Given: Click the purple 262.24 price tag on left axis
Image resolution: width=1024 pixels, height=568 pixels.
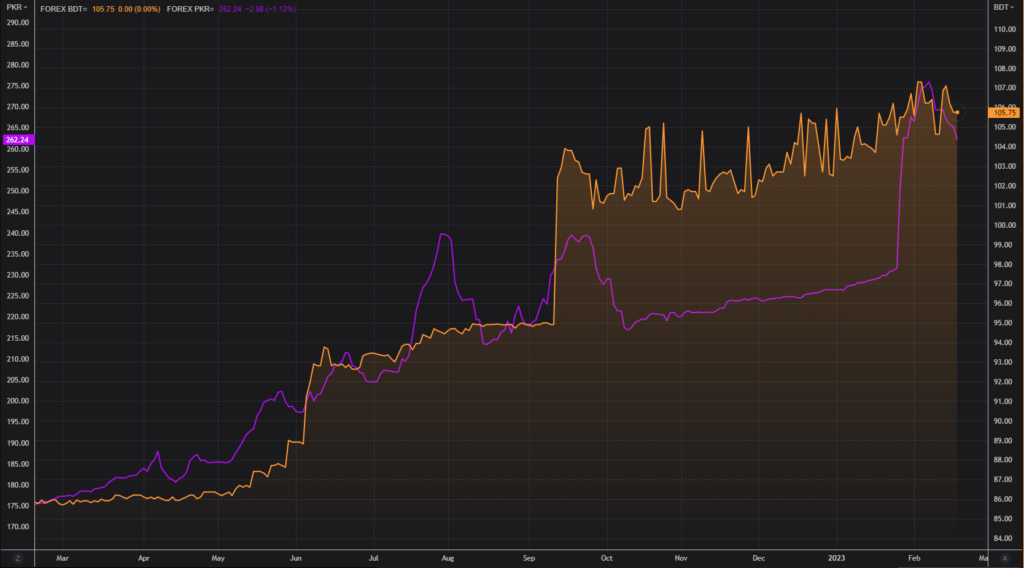Looking at the screenshot, I should pos(17,140).
